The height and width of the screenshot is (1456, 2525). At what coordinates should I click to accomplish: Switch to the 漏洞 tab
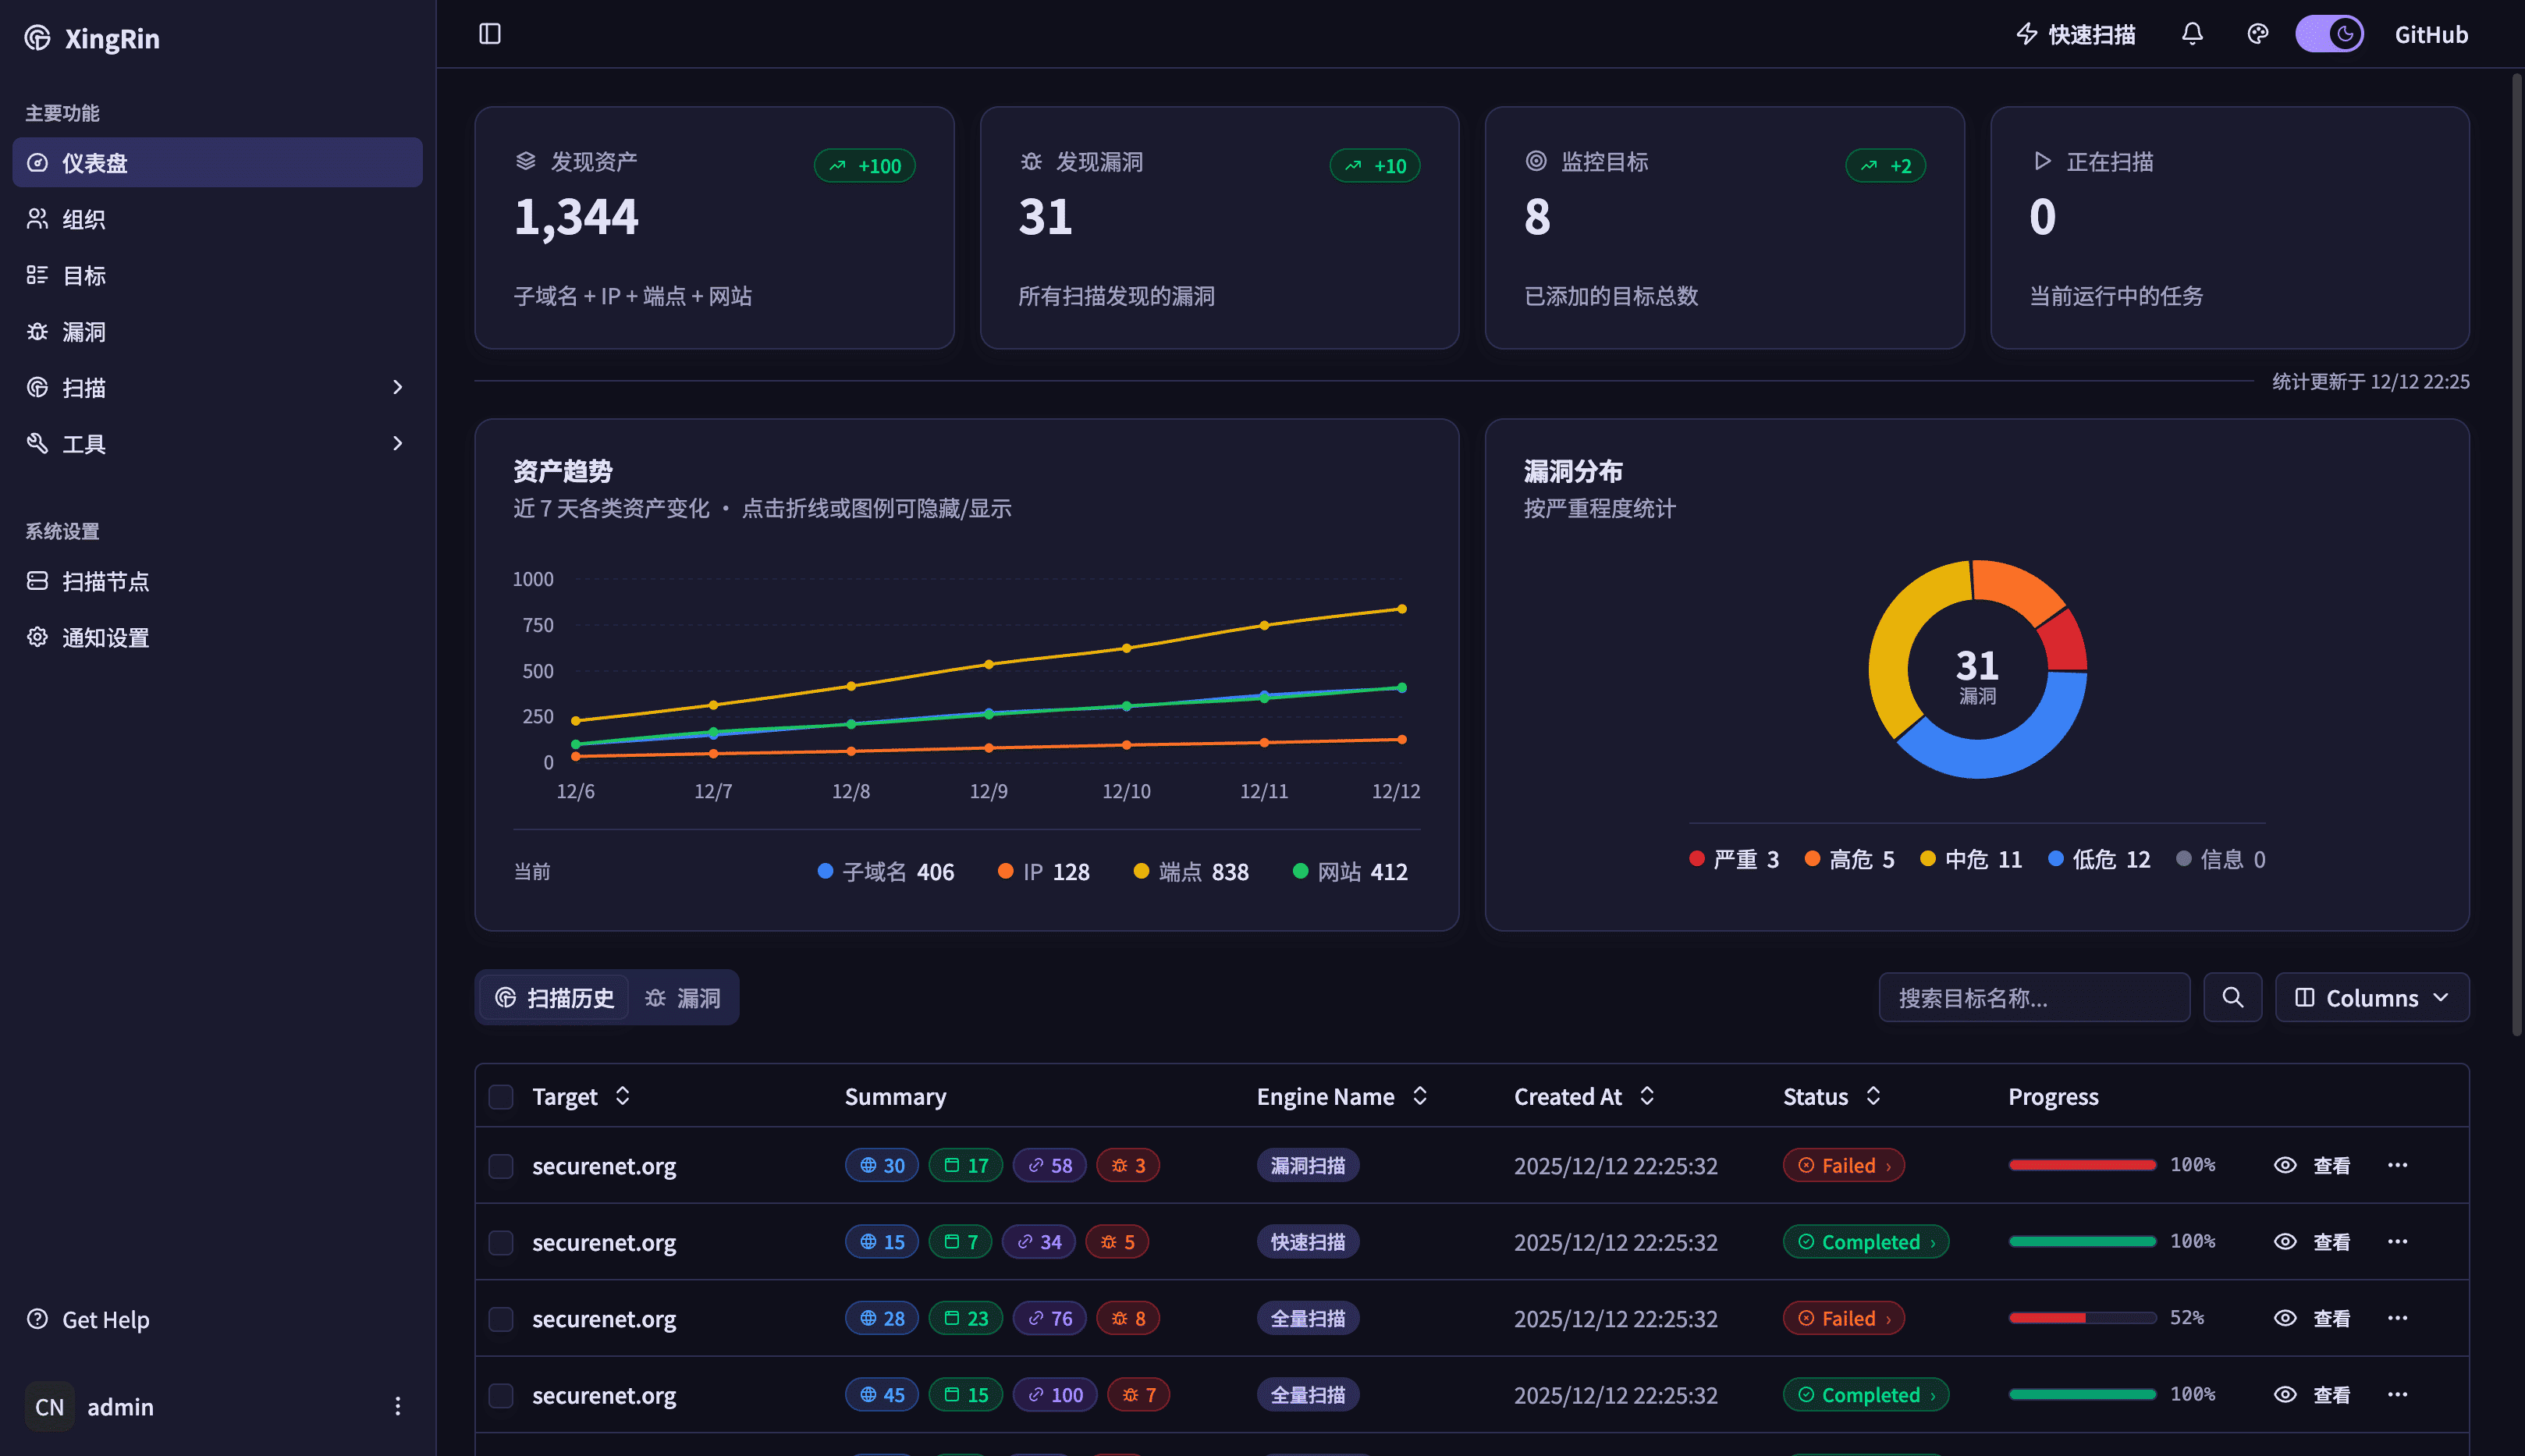click(683, 997)
